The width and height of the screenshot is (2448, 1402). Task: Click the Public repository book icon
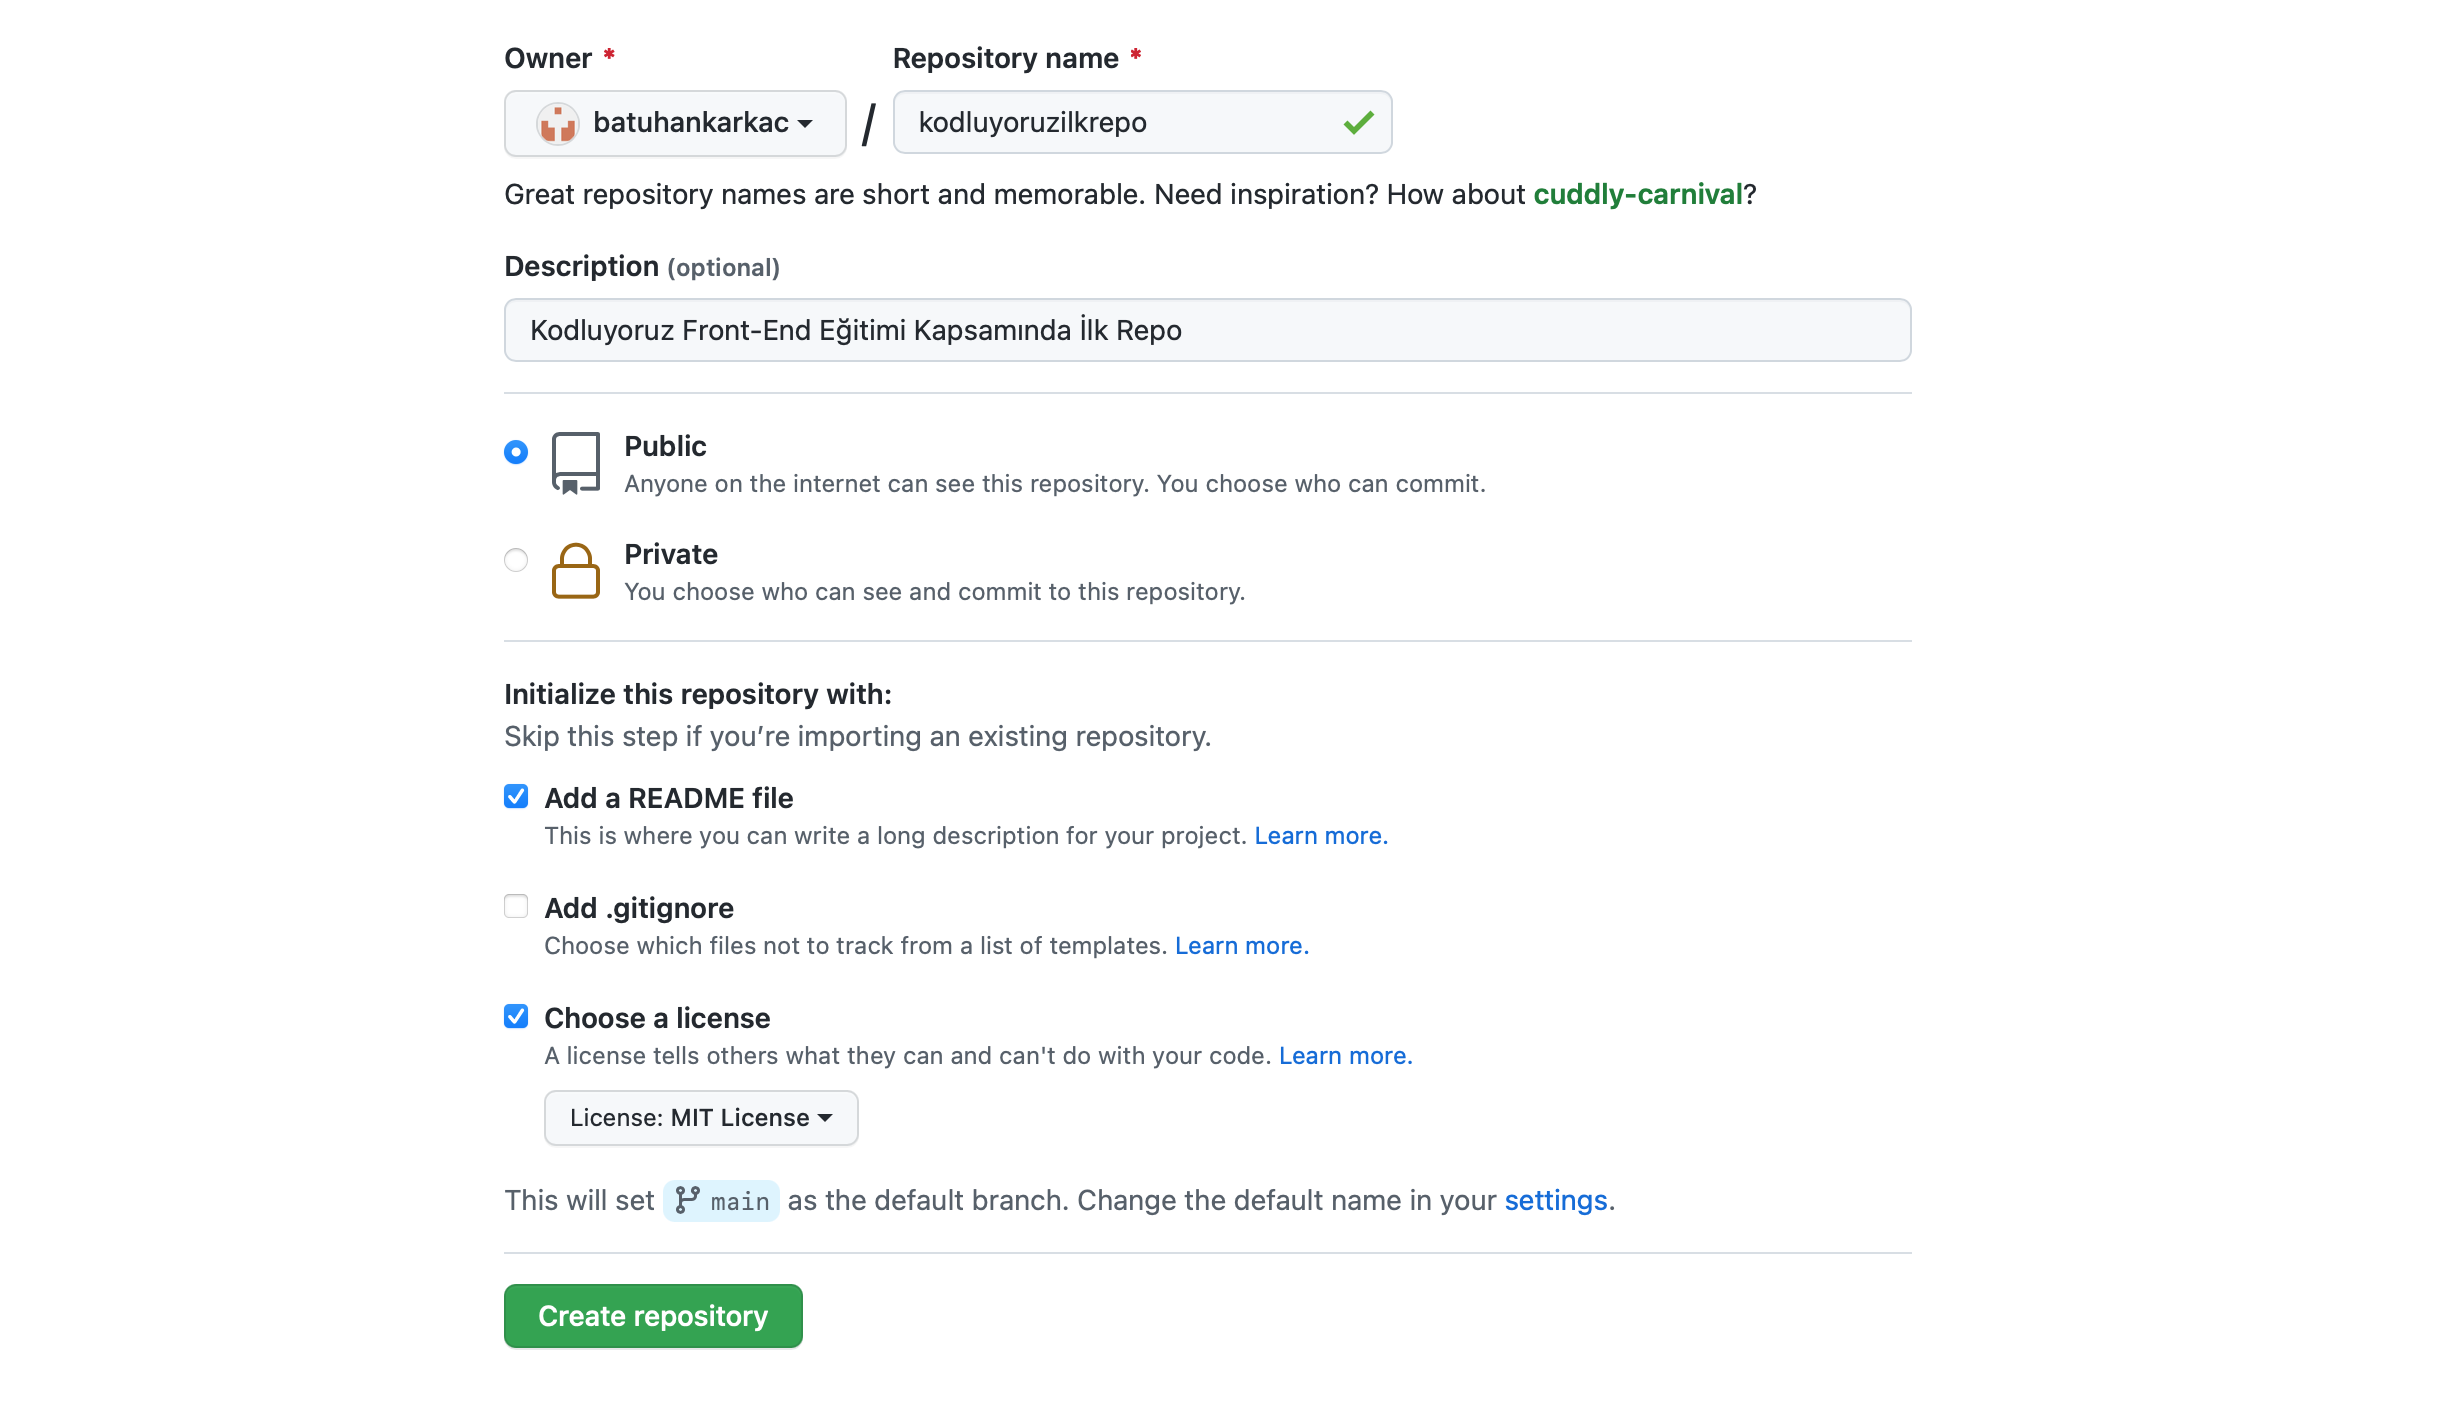pyautogui.click(x=576, y=463)
